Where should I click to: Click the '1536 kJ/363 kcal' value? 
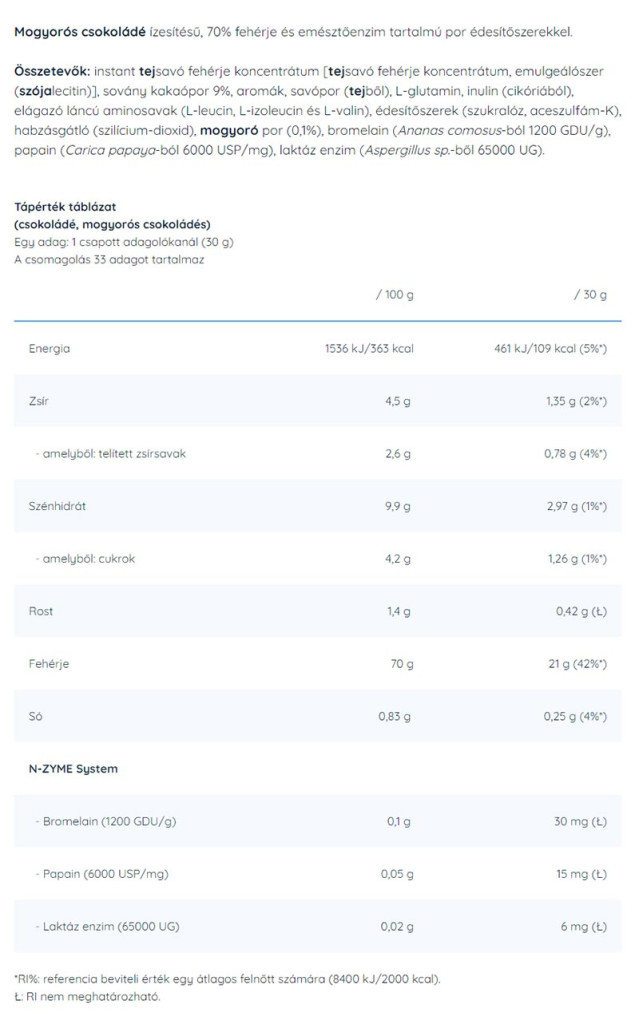pos(369,349)
